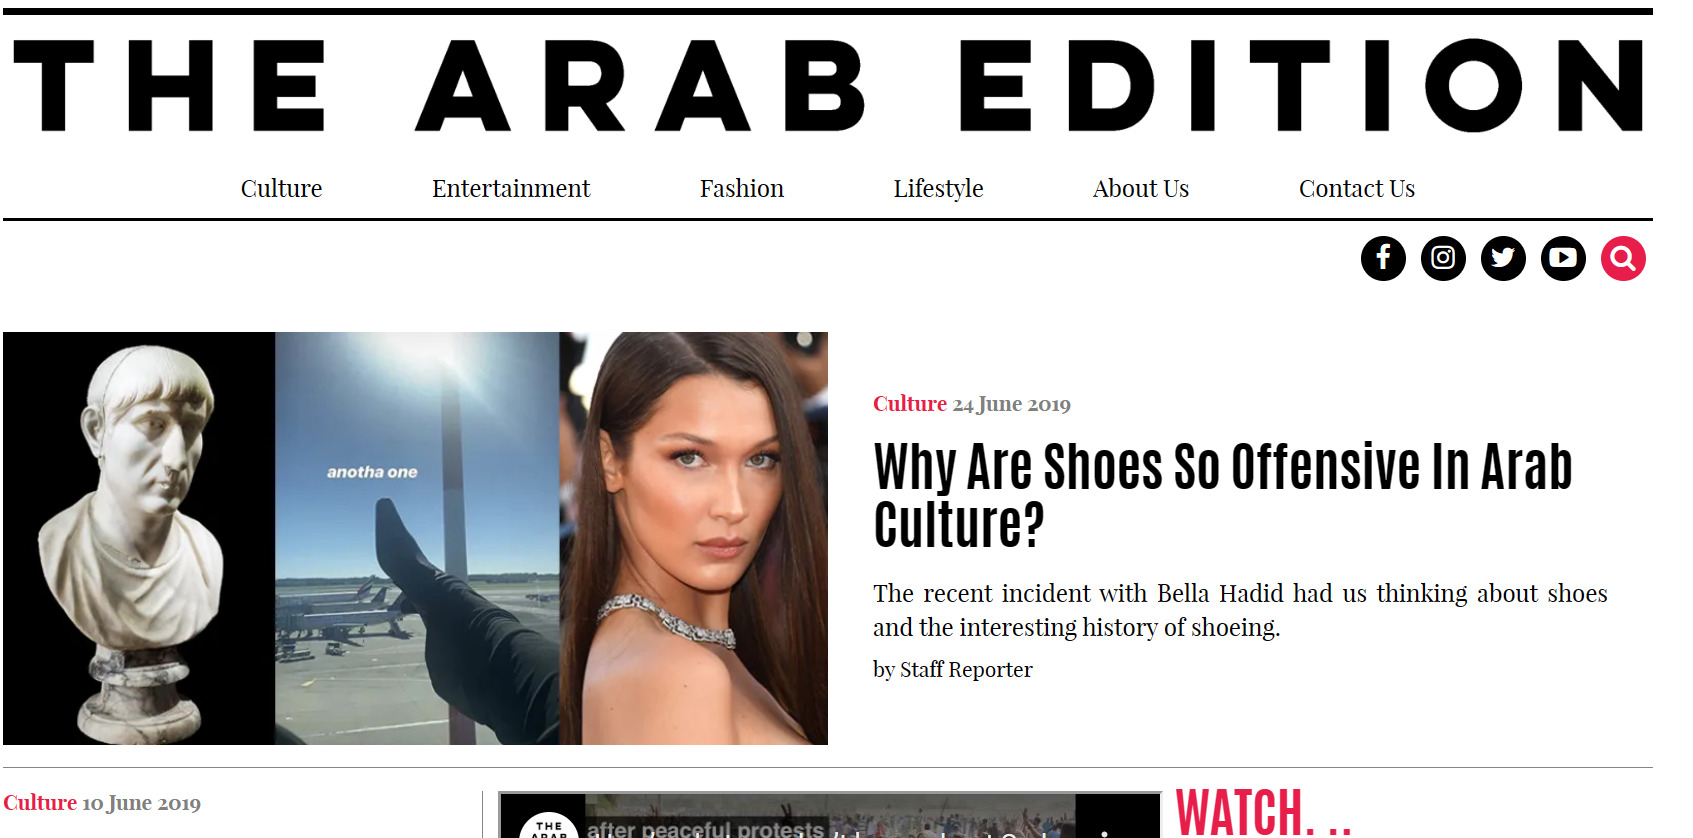This screenshot has width=1693, height=838.
Task: Navigate to the Lifestyle section
Action: pos(938,189)
